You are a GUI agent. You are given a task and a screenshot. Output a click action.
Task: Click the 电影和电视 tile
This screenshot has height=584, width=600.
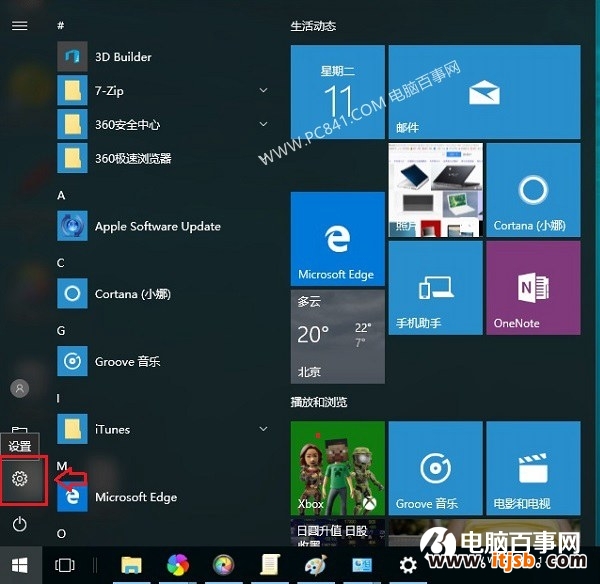click(x=532, y=467)
